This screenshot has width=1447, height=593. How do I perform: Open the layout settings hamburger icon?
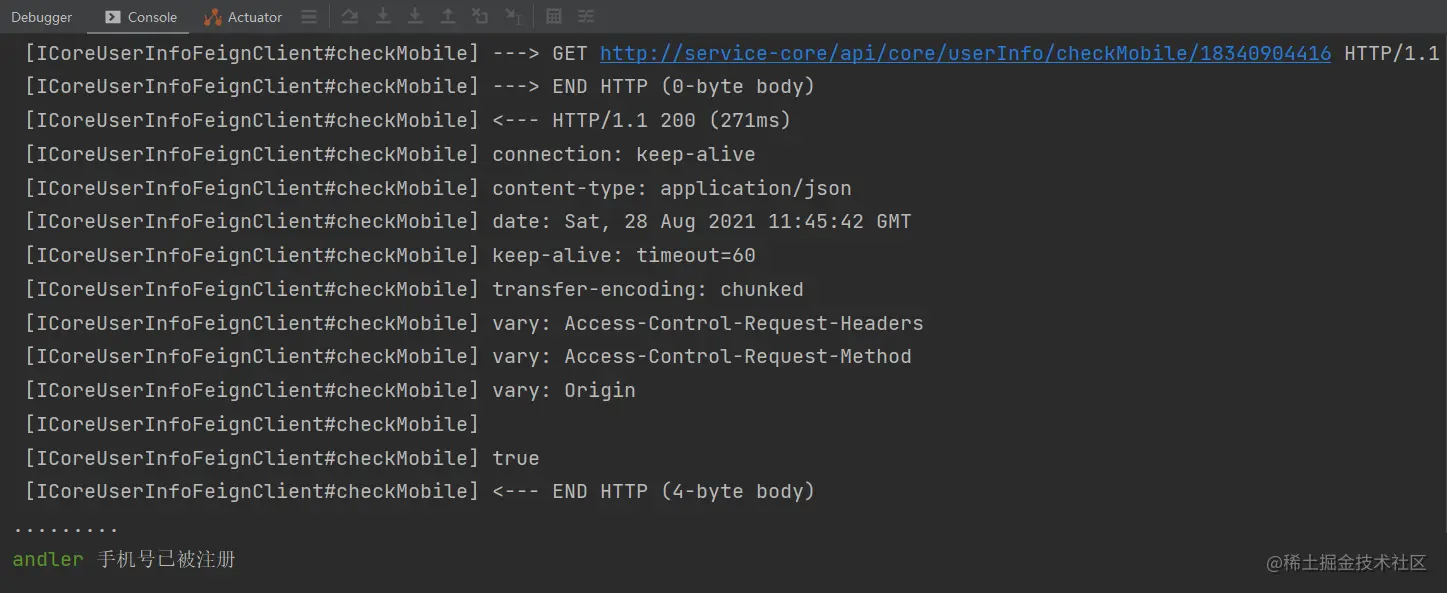[x=309, y=17]
